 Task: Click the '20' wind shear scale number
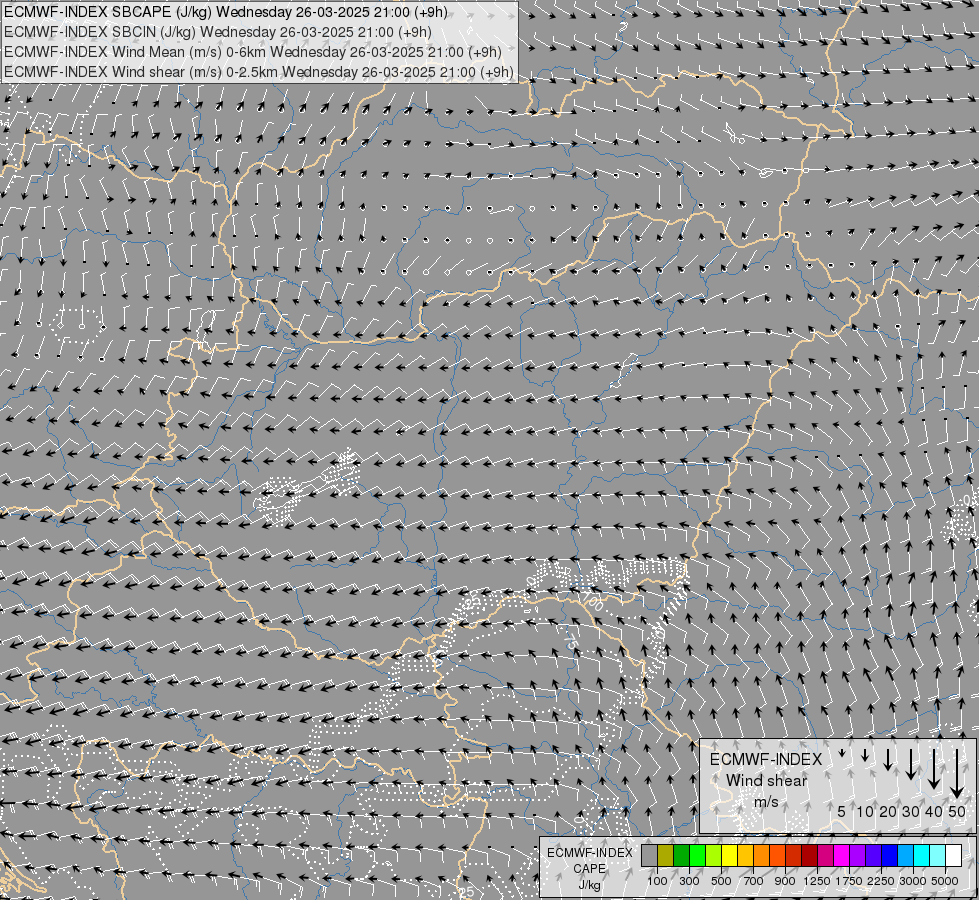click(888, 811)
